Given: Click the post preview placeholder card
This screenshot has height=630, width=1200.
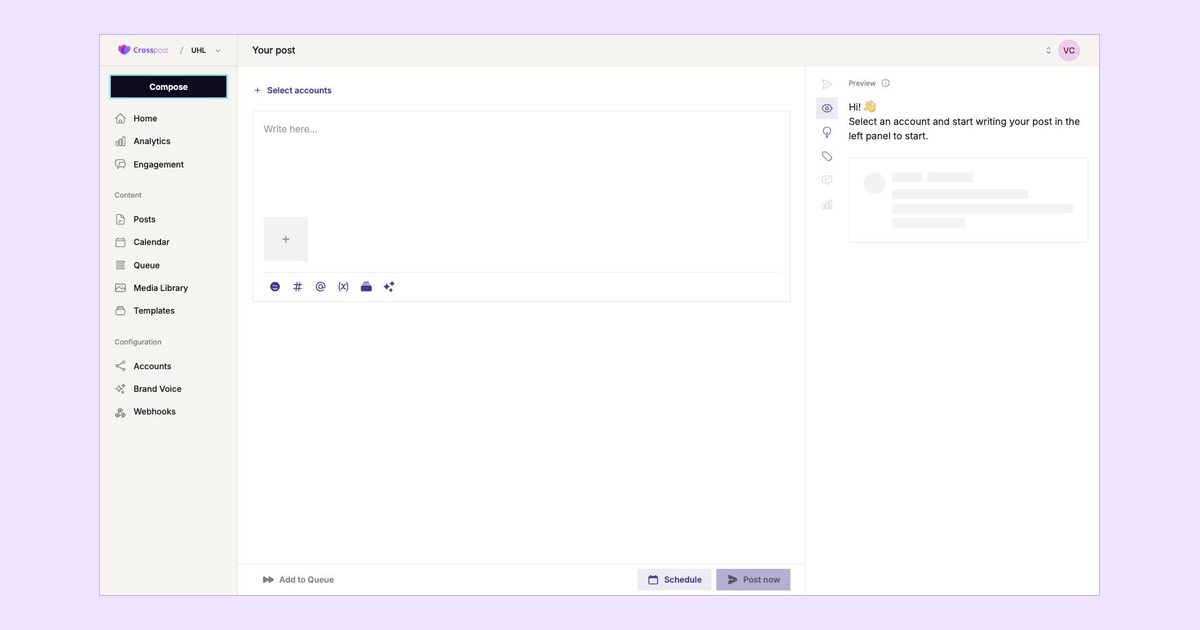Looking at the screenshot, I should click(x=968, y=200).
